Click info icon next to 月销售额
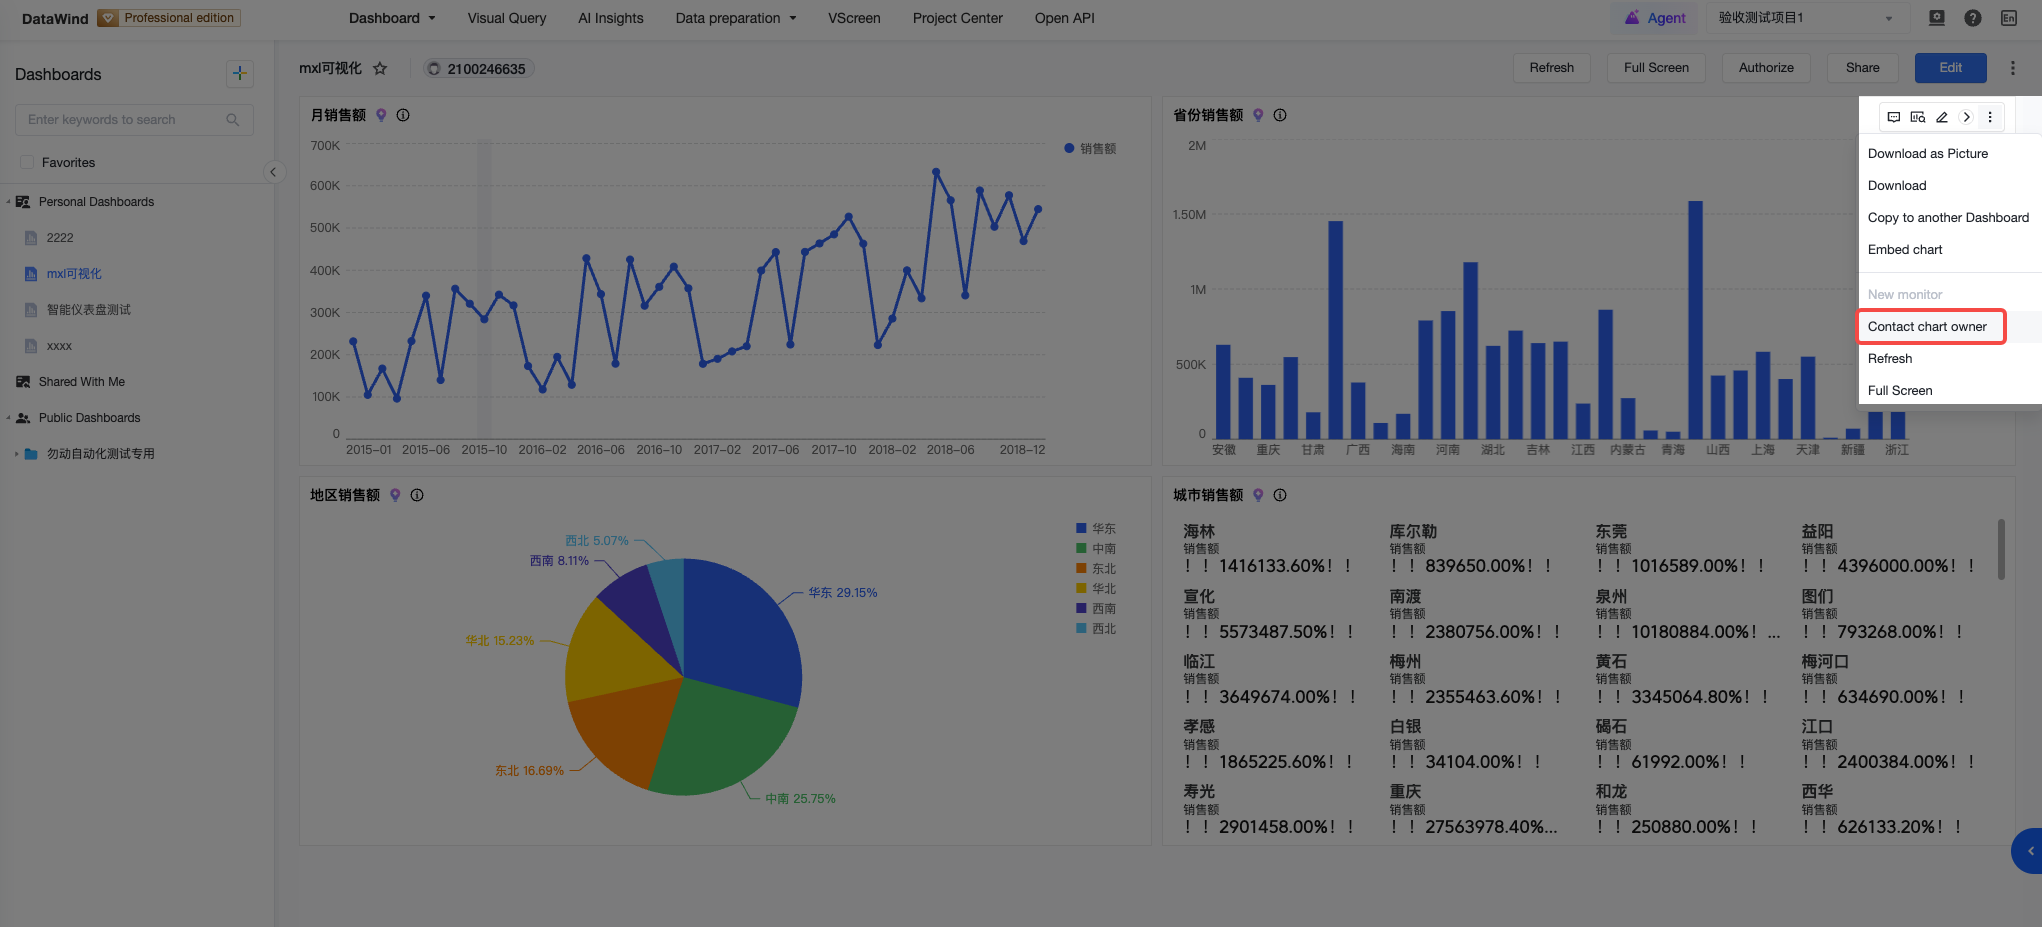Screen dimensions: 2042x927 click(403, 115)
